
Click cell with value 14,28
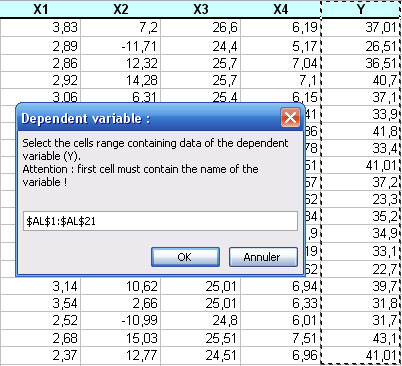(121, 80)
